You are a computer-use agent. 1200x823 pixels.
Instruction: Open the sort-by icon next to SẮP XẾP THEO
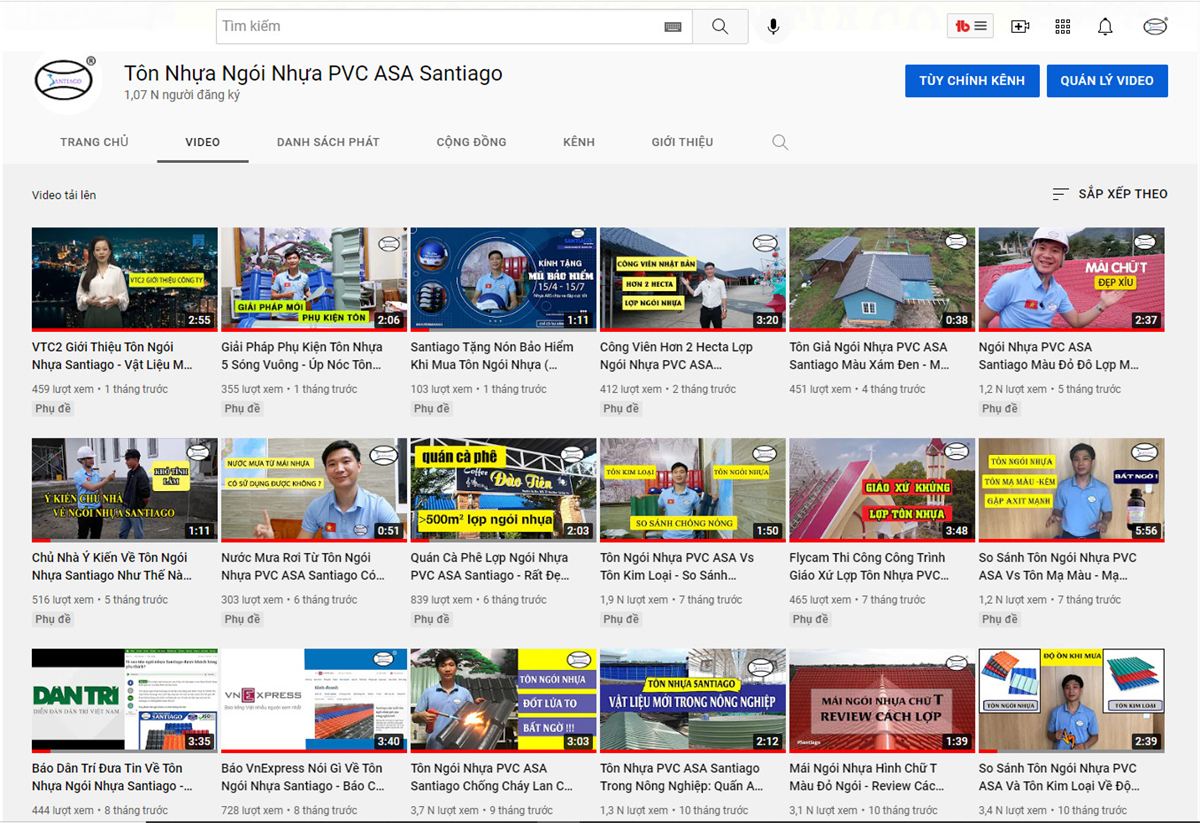1061,194
